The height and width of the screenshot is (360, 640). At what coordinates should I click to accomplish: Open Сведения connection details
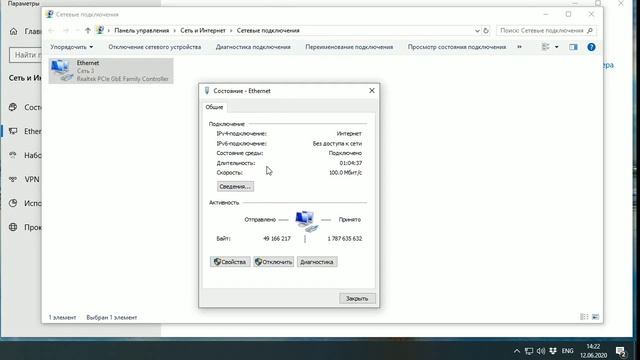[235, 187]
